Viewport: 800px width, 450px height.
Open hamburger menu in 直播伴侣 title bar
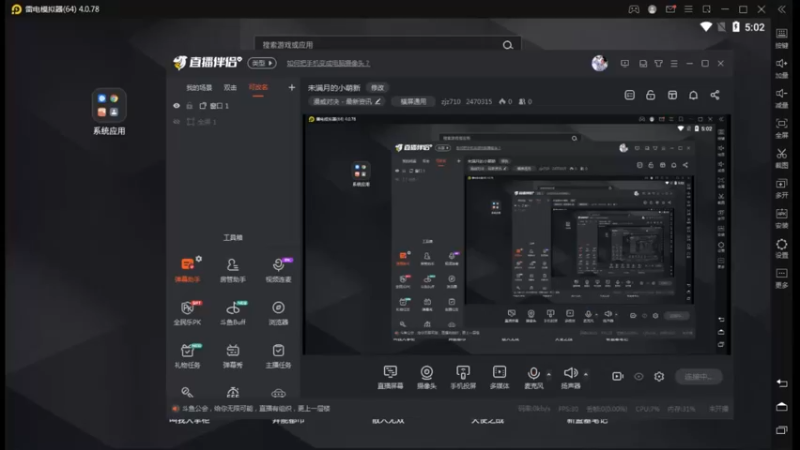point(674,63)
